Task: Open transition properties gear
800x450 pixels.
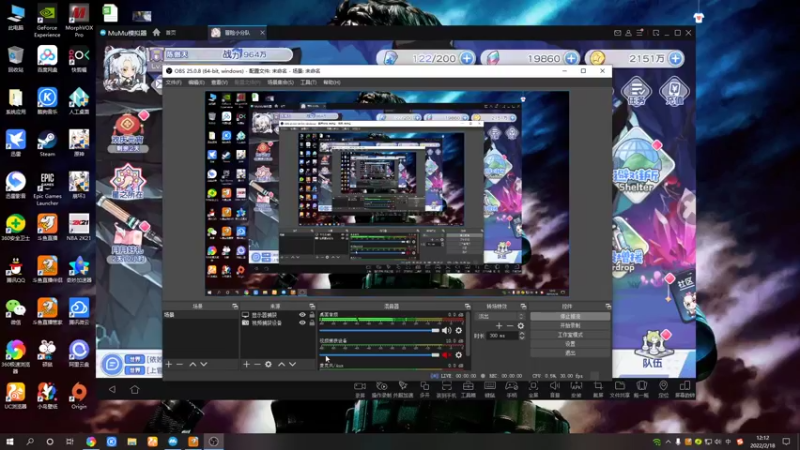Action: 520,326
